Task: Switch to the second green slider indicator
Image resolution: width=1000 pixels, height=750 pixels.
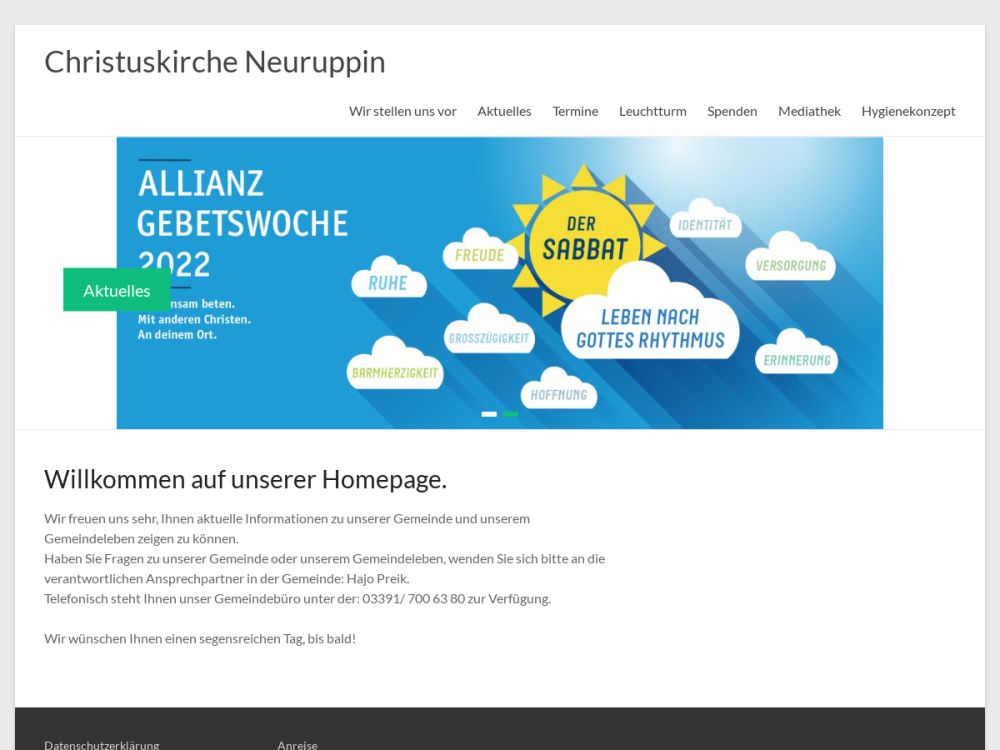Action: point(511,414)
